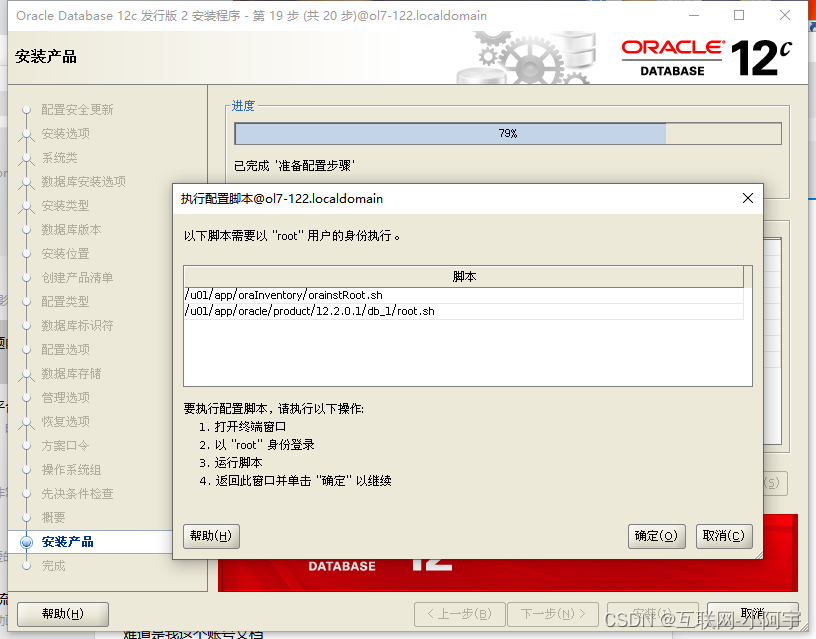Select 配置选项 step in sidebar
This screenshot has width=816, height=639.
(x=66, y=350)
